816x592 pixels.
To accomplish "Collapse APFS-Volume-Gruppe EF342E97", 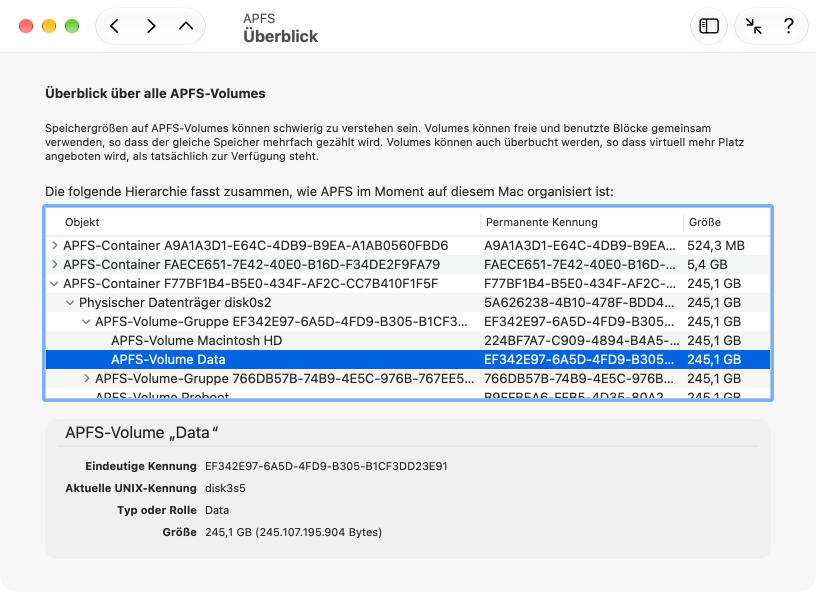I will 86,321.
